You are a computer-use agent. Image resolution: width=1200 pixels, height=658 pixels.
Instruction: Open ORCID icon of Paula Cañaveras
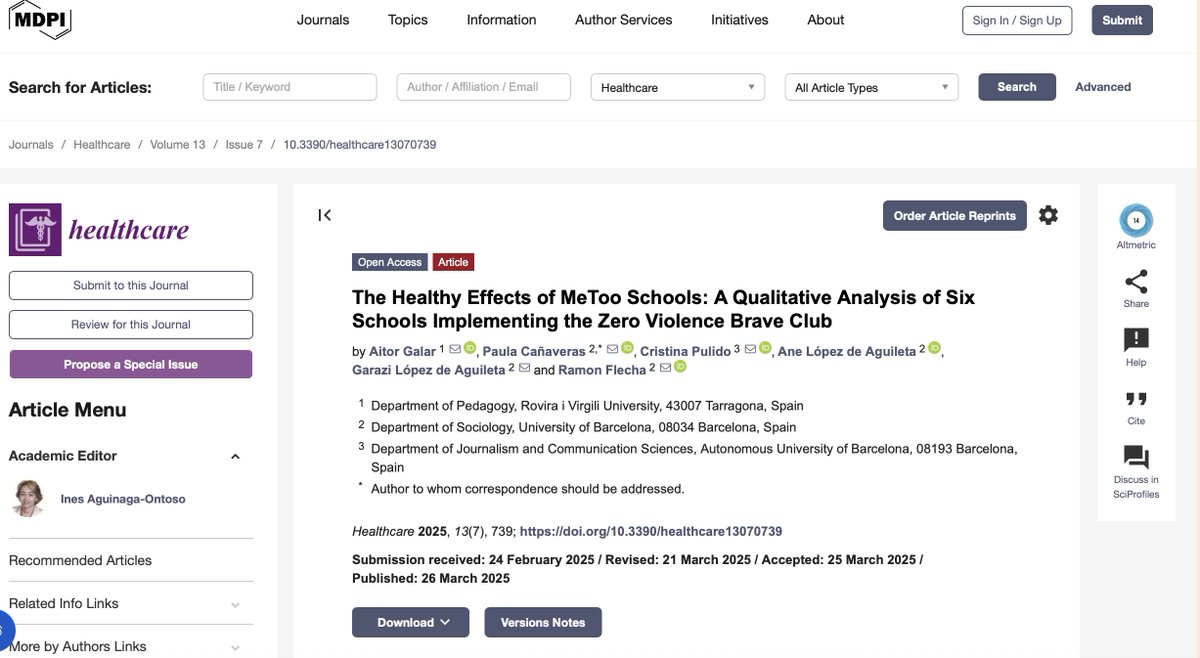coord(627,348)
